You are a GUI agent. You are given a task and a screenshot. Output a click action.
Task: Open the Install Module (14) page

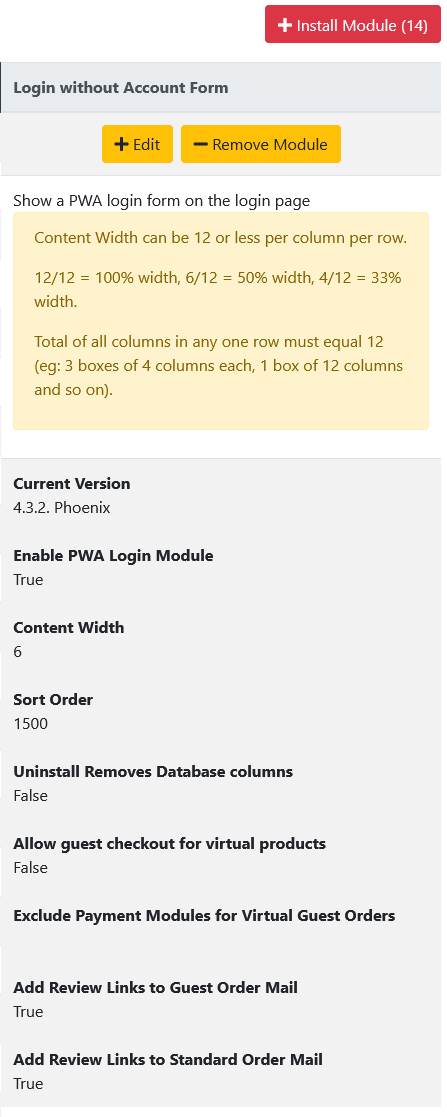[353, 25]
